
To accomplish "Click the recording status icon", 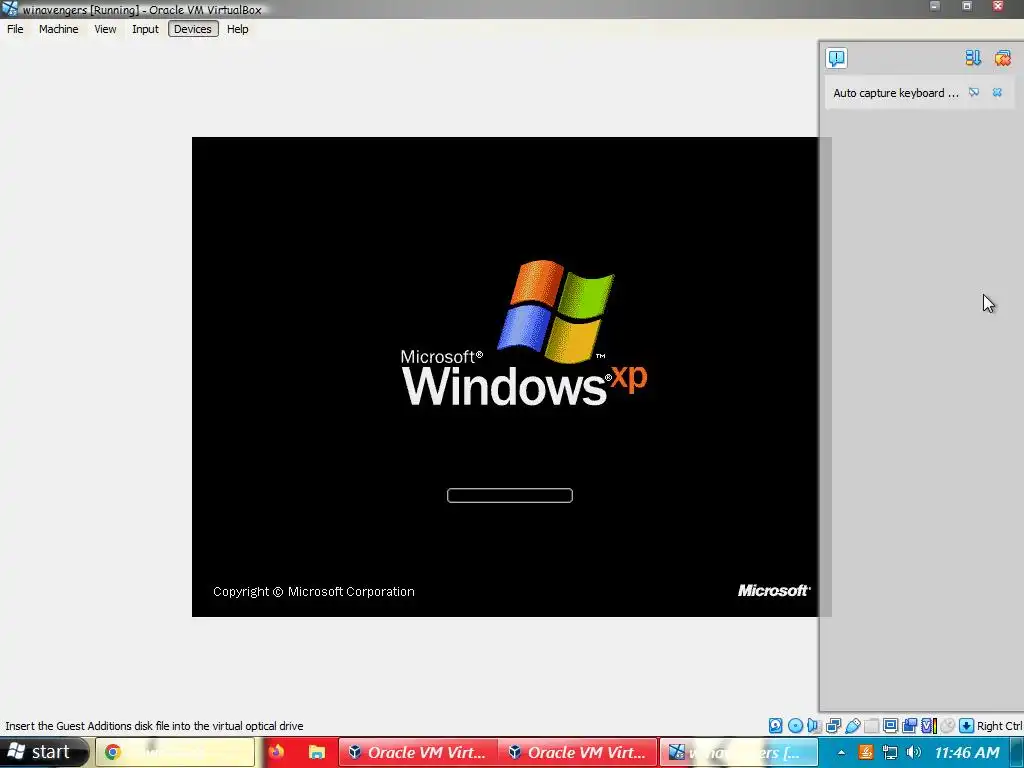I will [x=909, y=726].
